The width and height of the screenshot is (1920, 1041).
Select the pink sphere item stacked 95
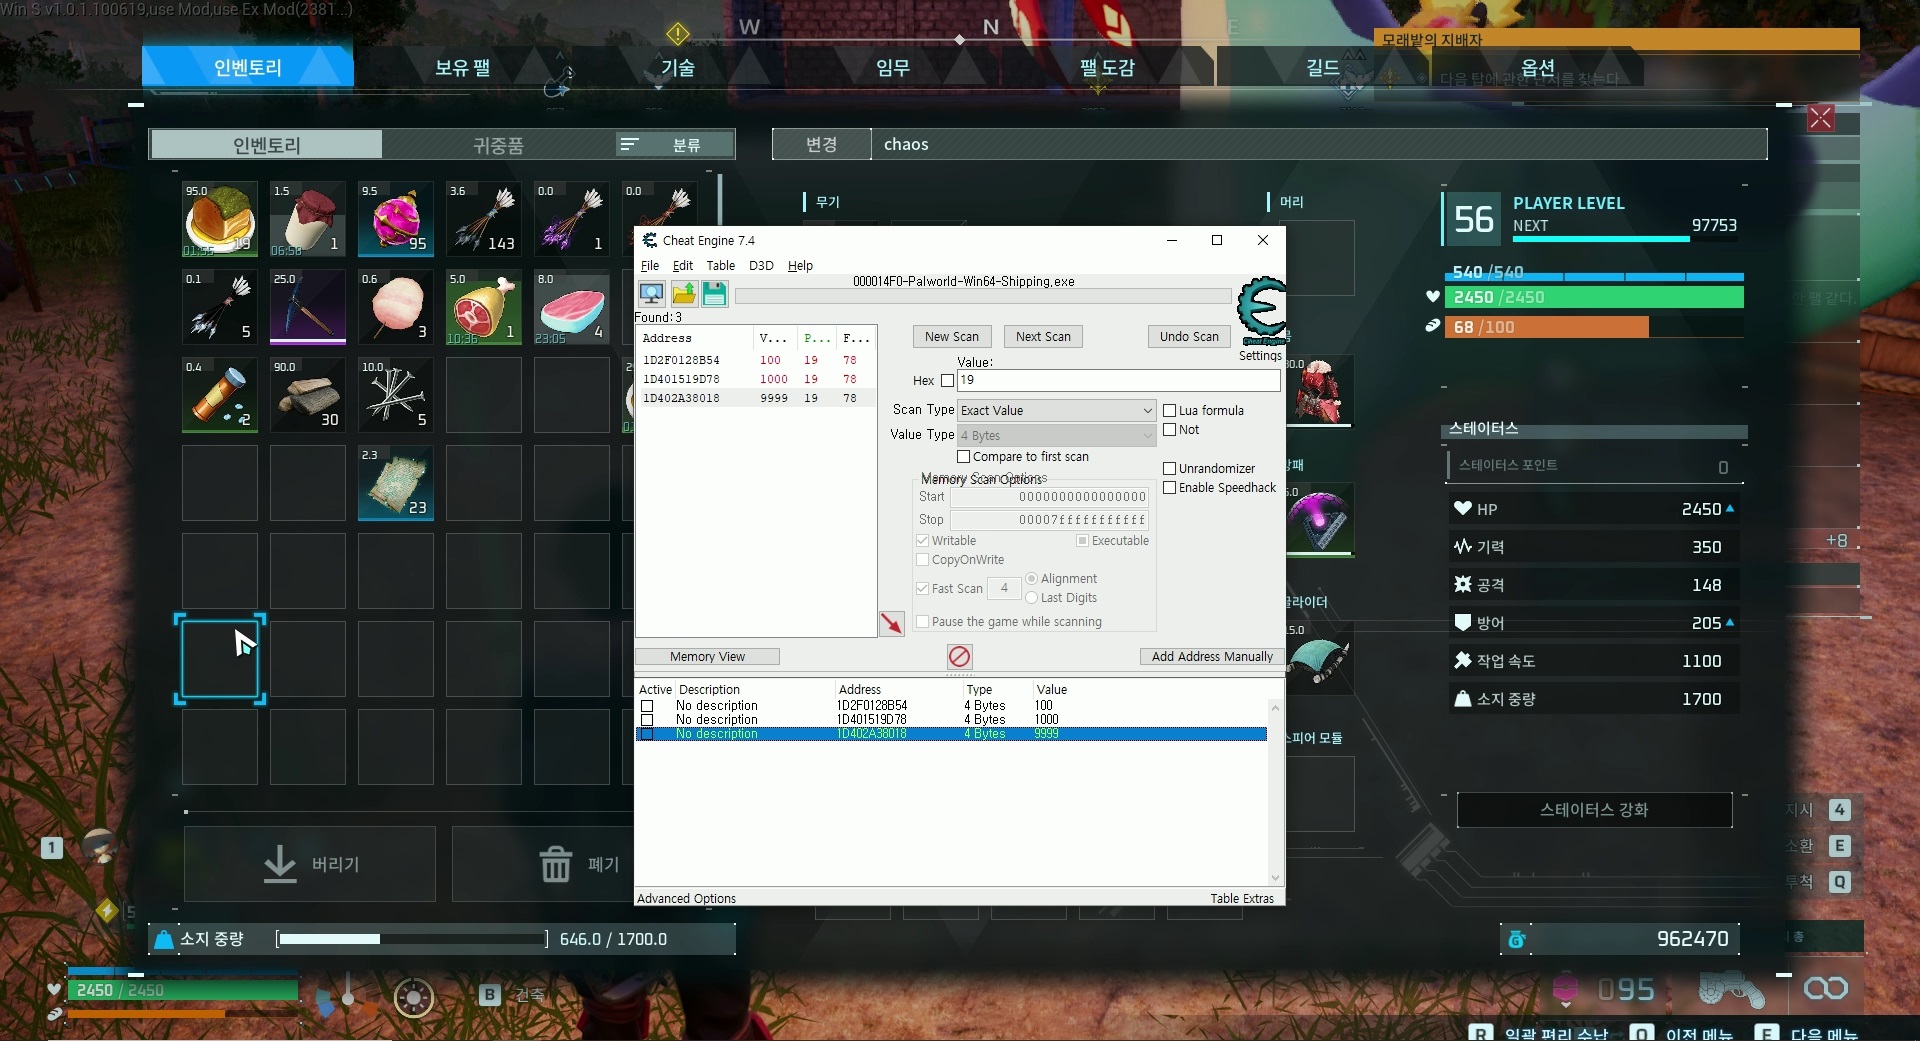396,219
